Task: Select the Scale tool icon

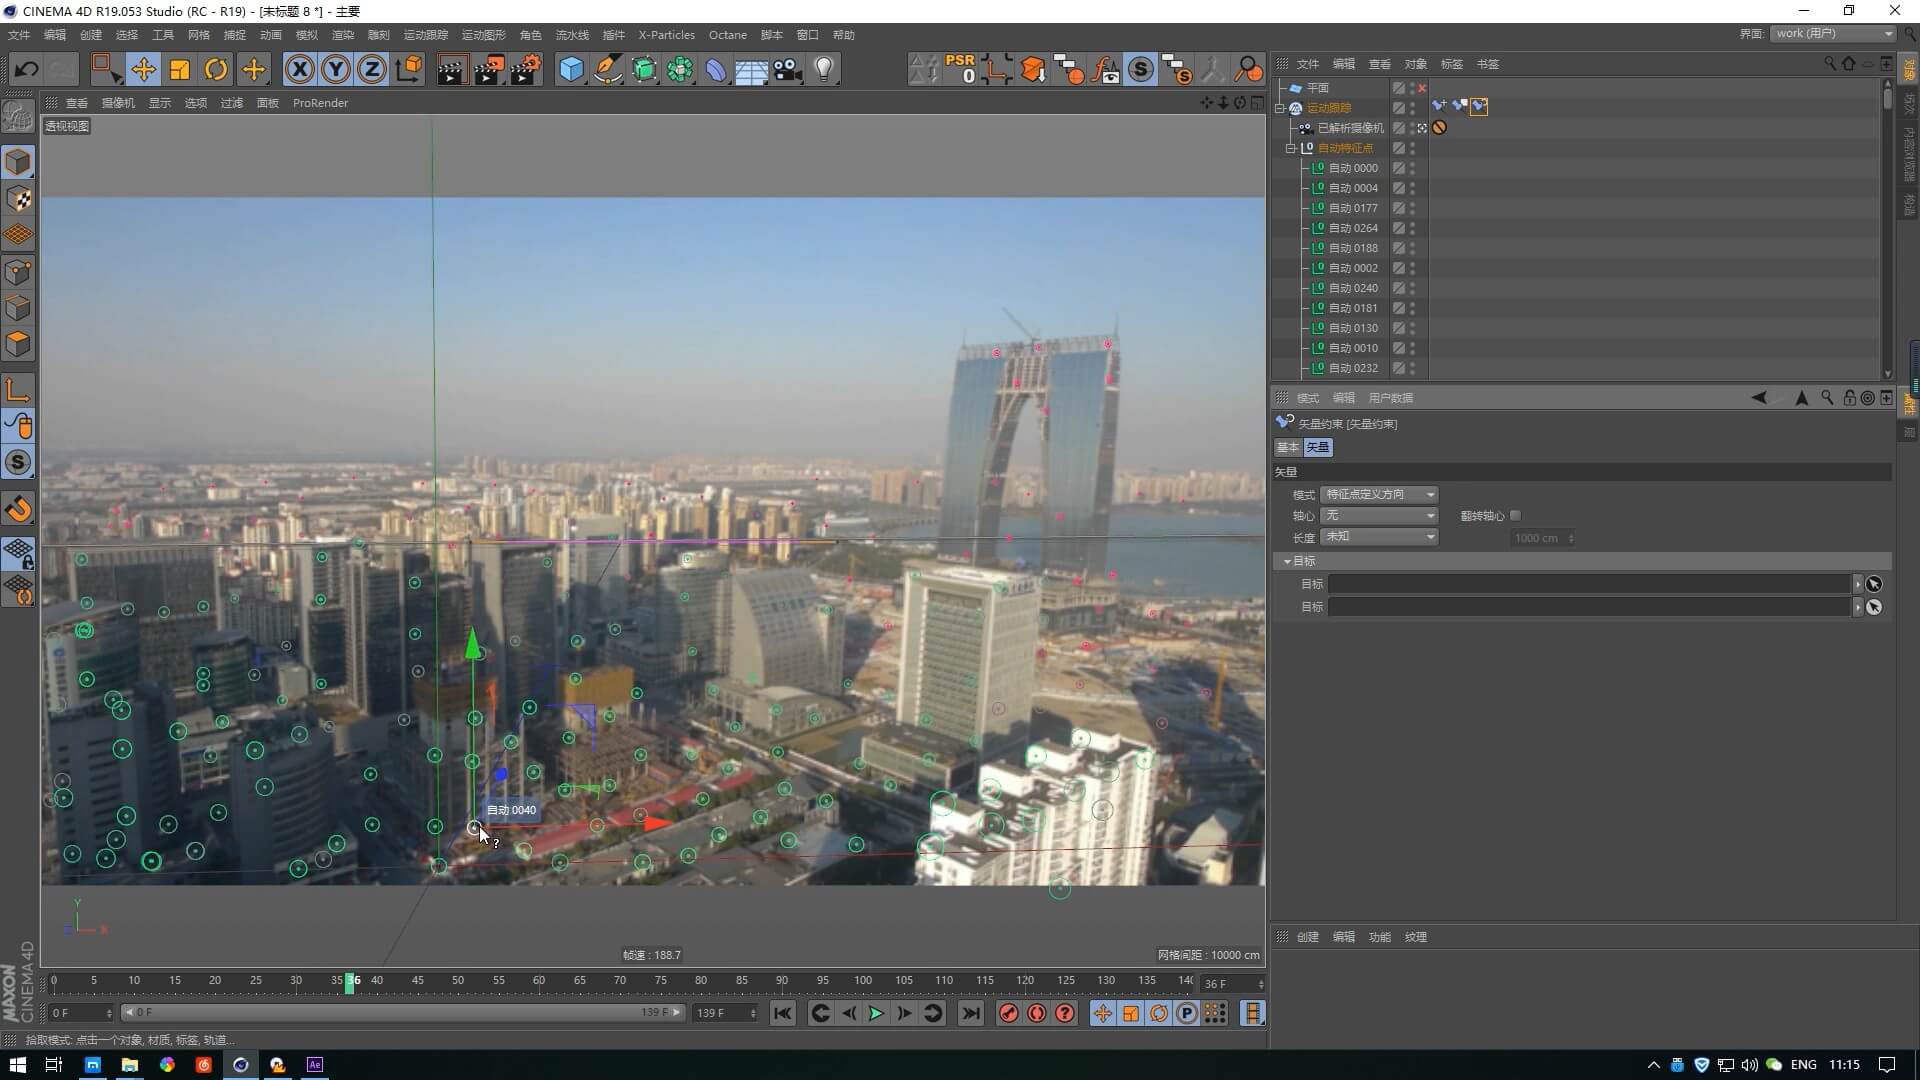Action: 180,69
